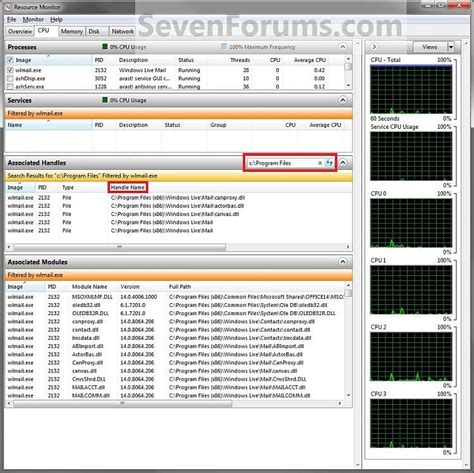Viewport: 474px width, 473px height.
Task: Sort processes by Threads column
Action: [x=240, y=60]
